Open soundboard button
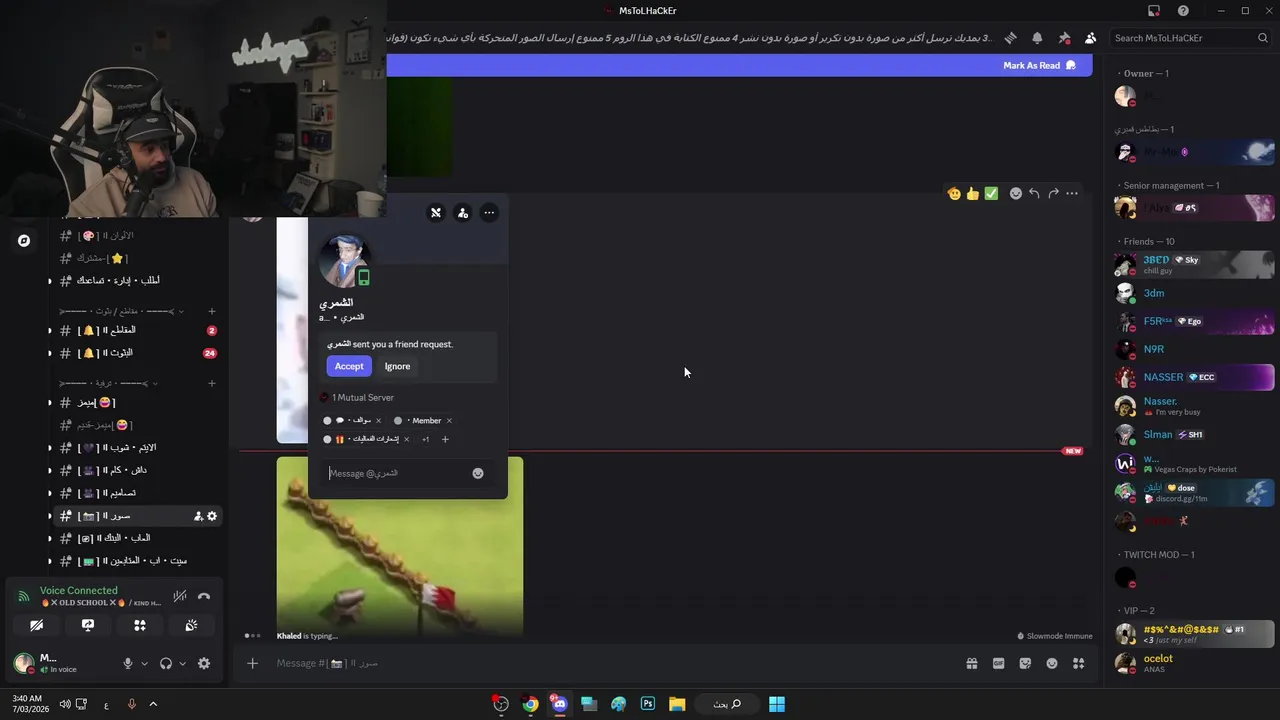 (191, 625)
